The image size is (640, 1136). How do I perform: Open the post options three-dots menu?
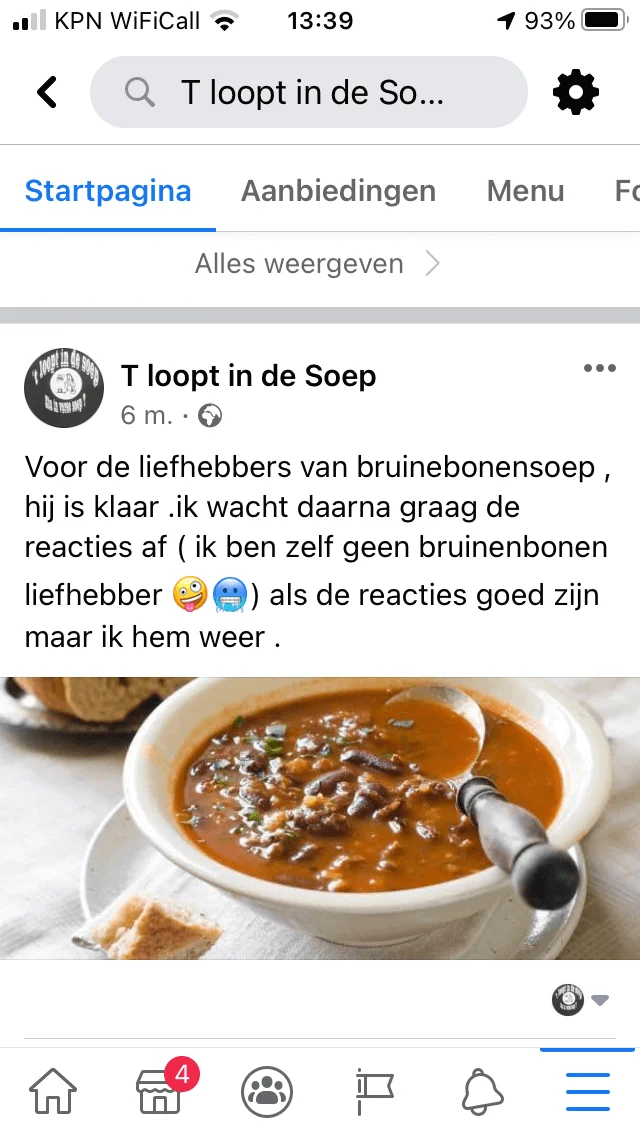point(599,368)
